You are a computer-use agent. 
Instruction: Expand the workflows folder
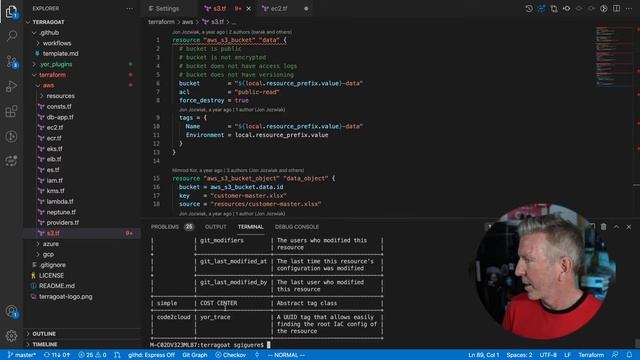tap(82, 43)
